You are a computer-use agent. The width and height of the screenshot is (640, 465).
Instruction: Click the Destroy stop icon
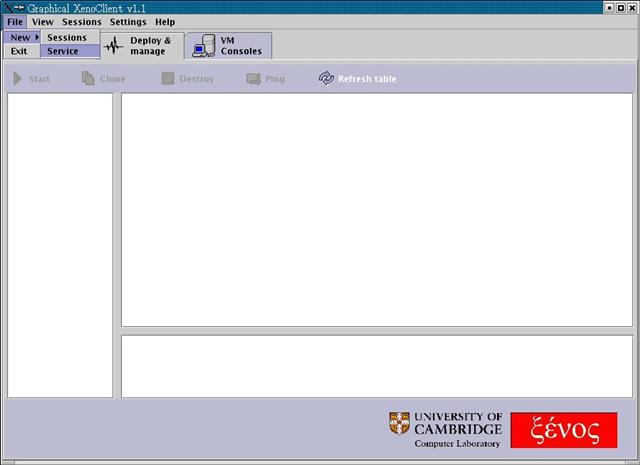[x=168, y=78]
